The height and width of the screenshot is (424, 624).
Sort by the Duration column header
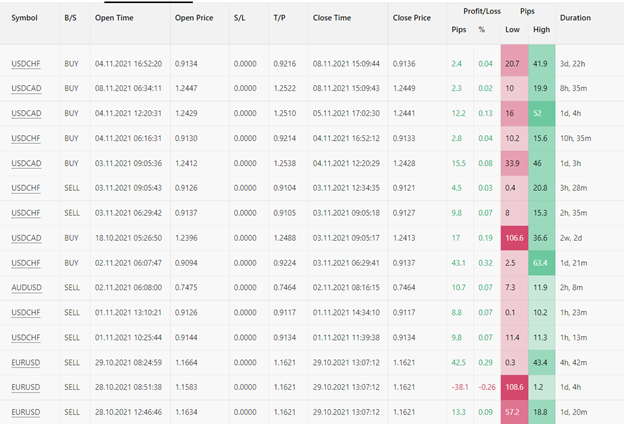tap(575, 18)
